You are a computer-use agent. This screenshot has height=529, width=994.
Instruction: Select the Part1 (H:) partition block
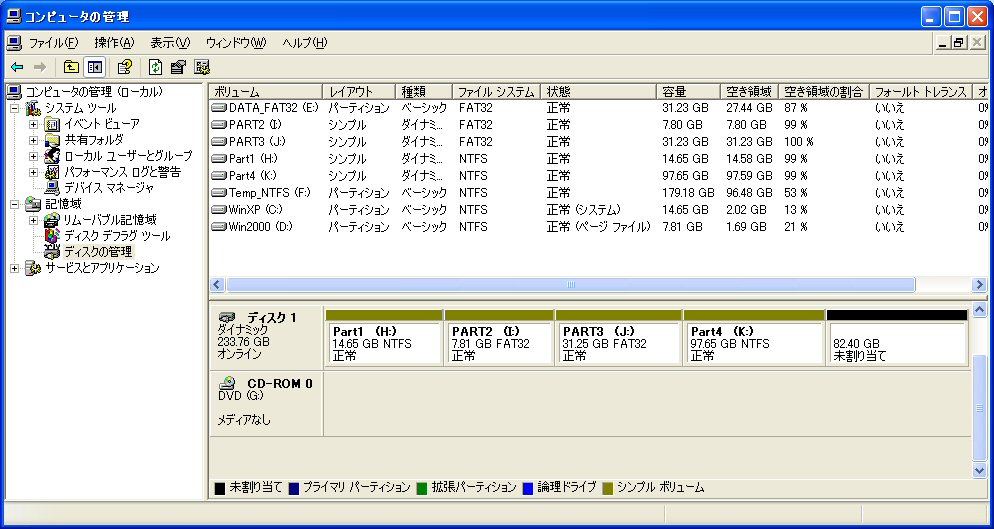[384, 337]
